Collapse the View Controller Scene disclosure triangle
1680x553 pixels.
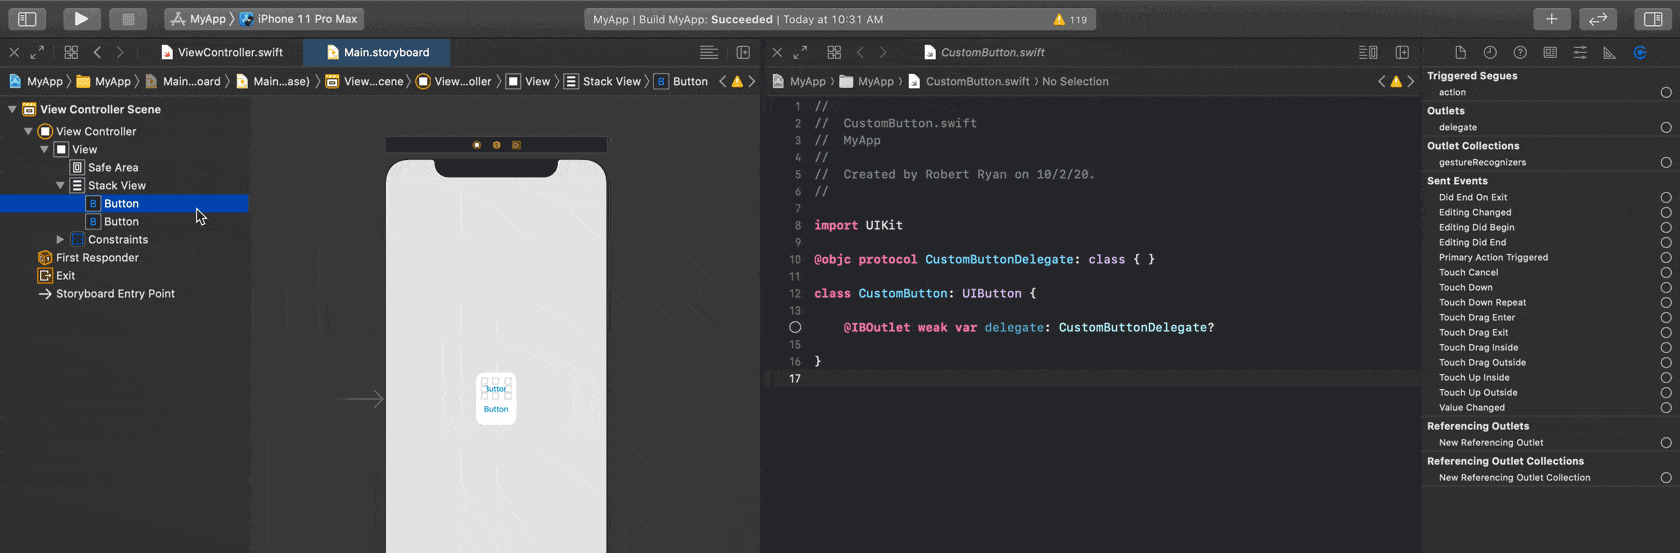[x=12, y=109]
